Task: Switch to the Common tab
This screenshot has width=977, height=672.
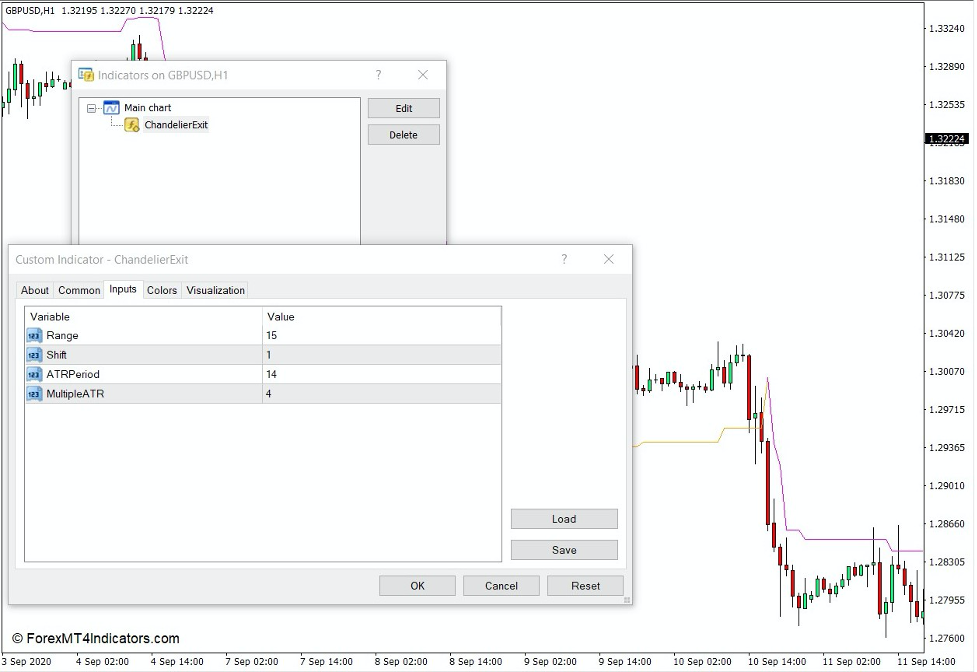Action: point(78,290)
